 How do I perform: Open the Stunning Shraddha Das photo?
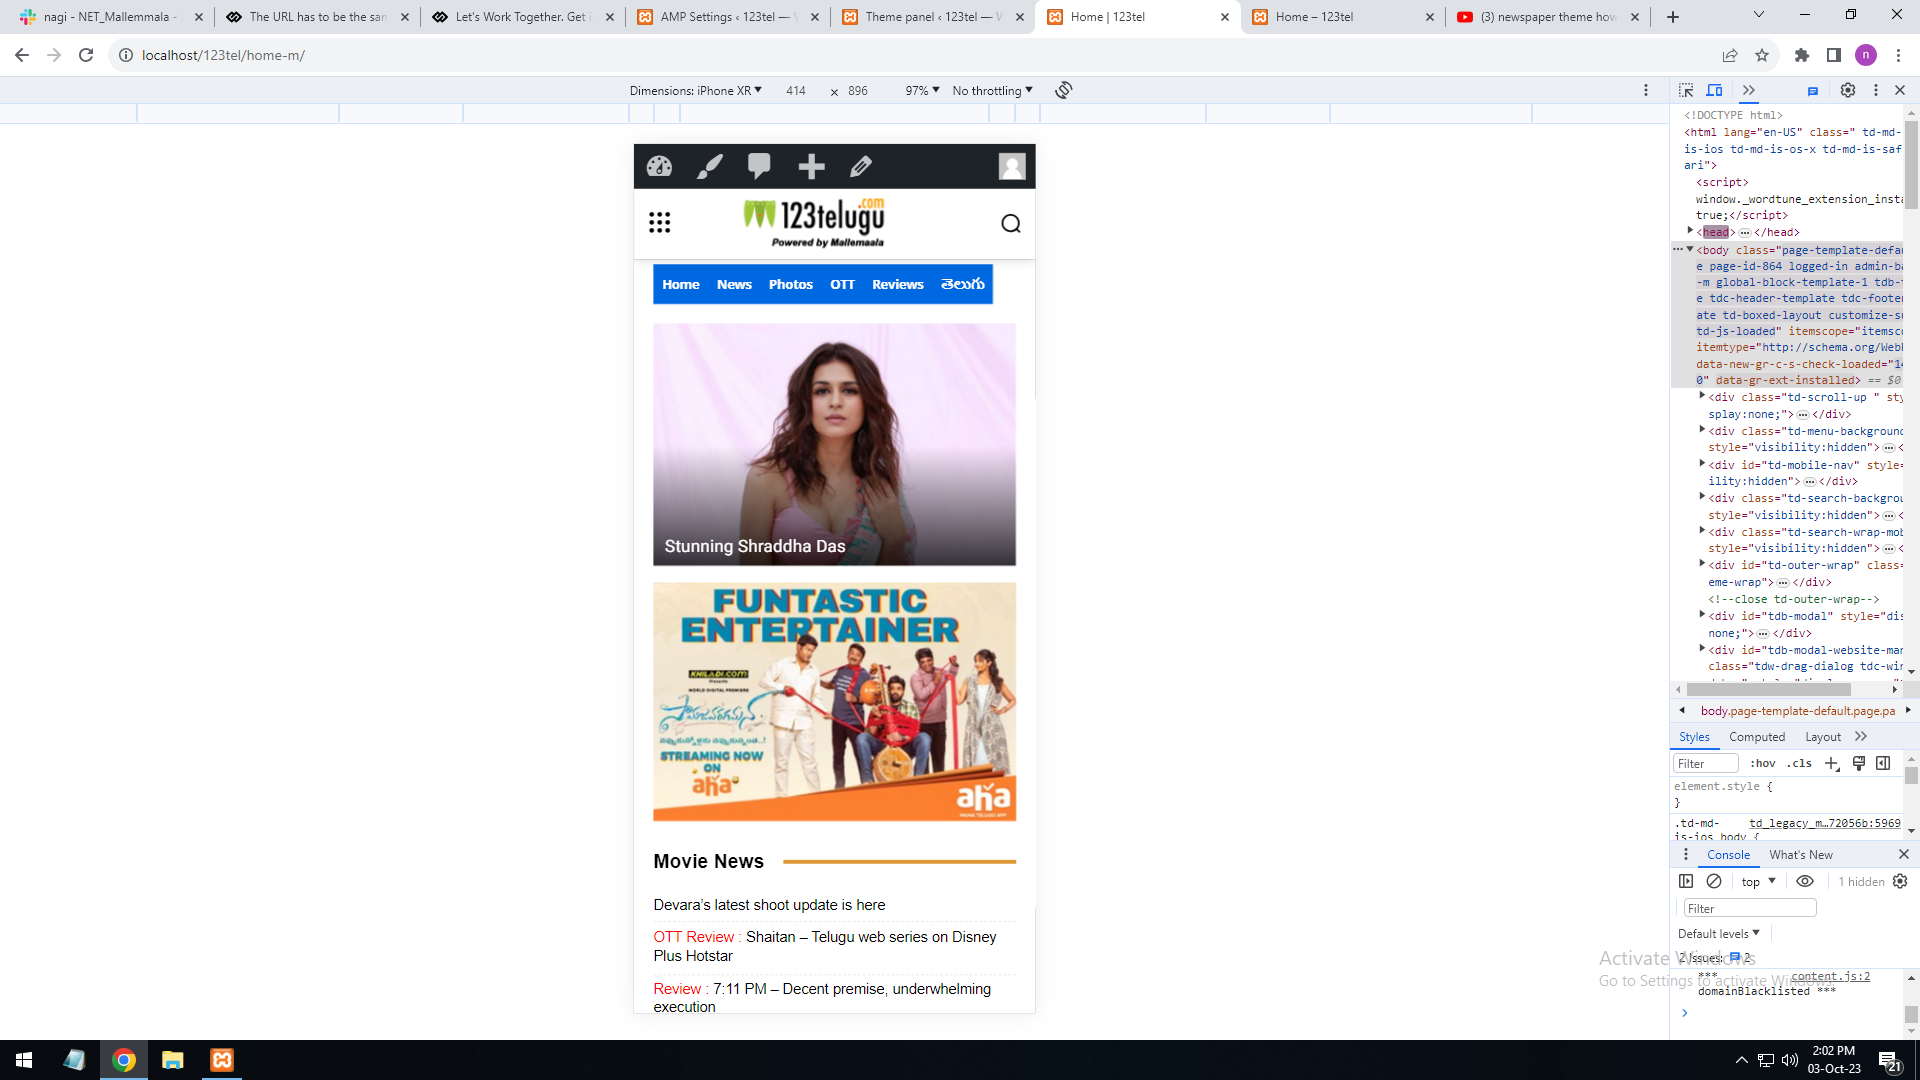834,444
